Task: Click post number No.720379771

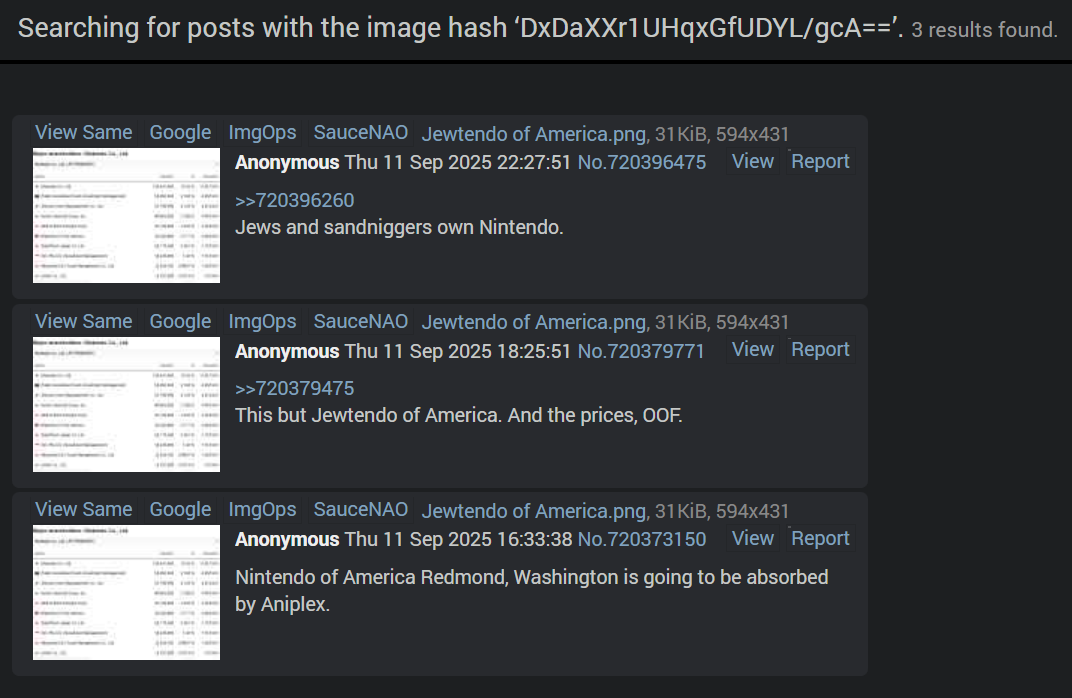Action: [x=641, y=351]
